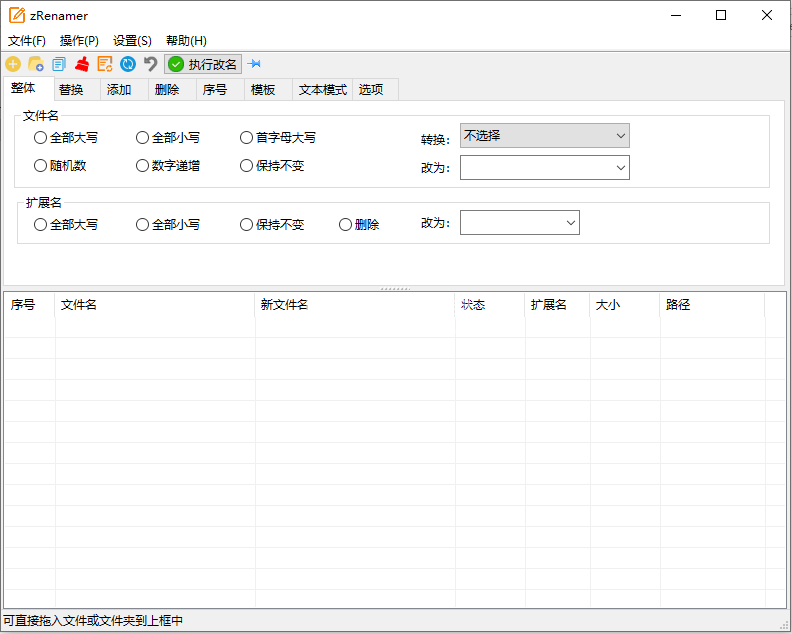Minimize the zRenamer window

click(676, 15)
